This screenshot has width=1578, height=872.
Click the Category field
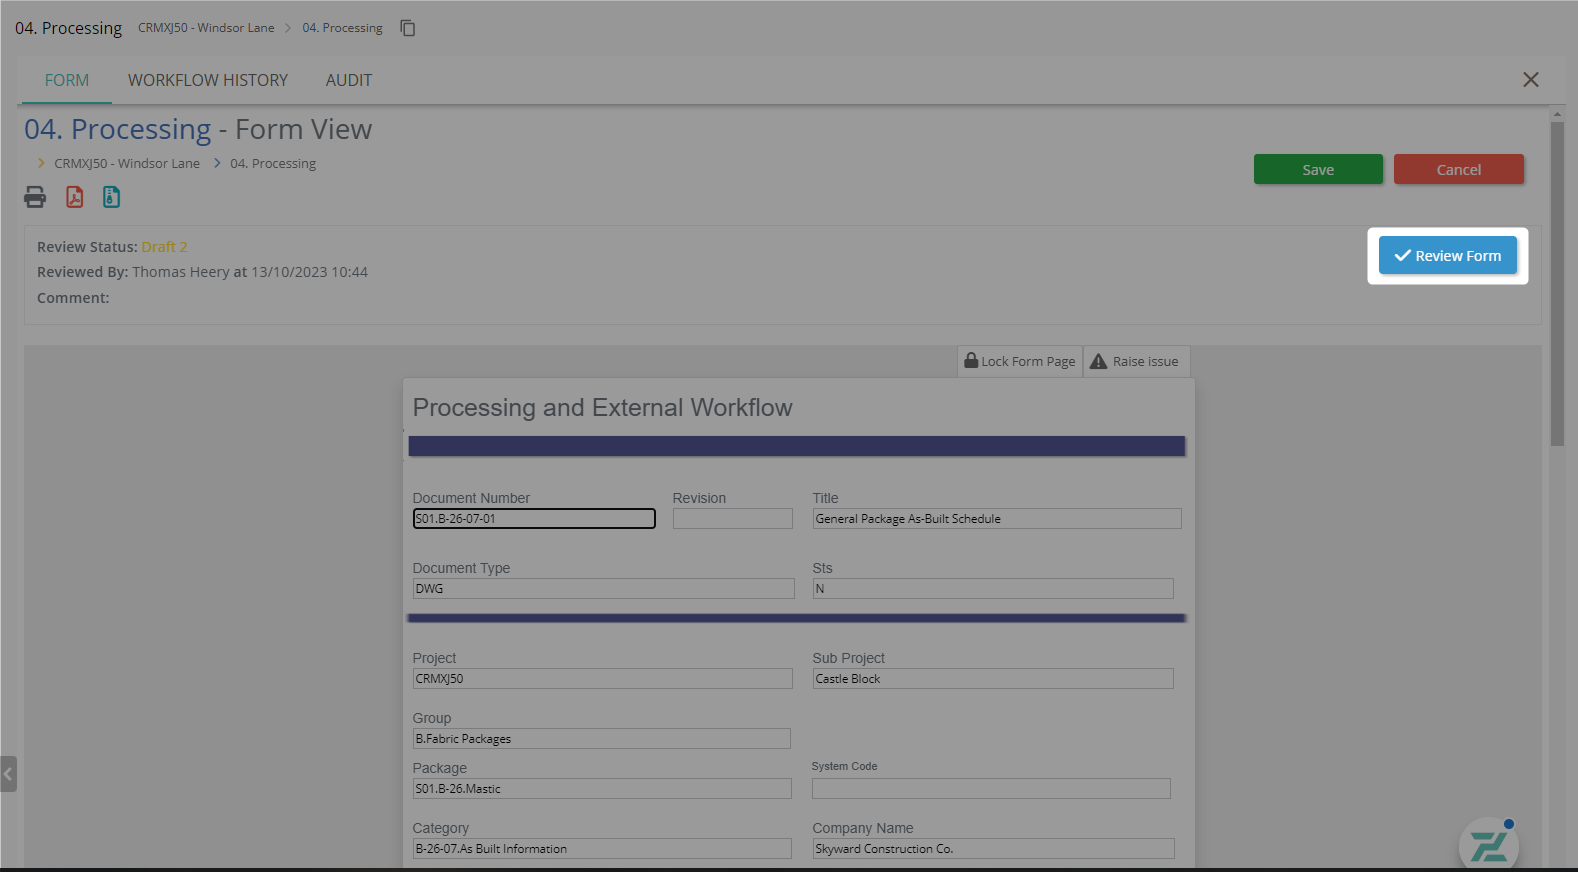[x=602, y=849]
